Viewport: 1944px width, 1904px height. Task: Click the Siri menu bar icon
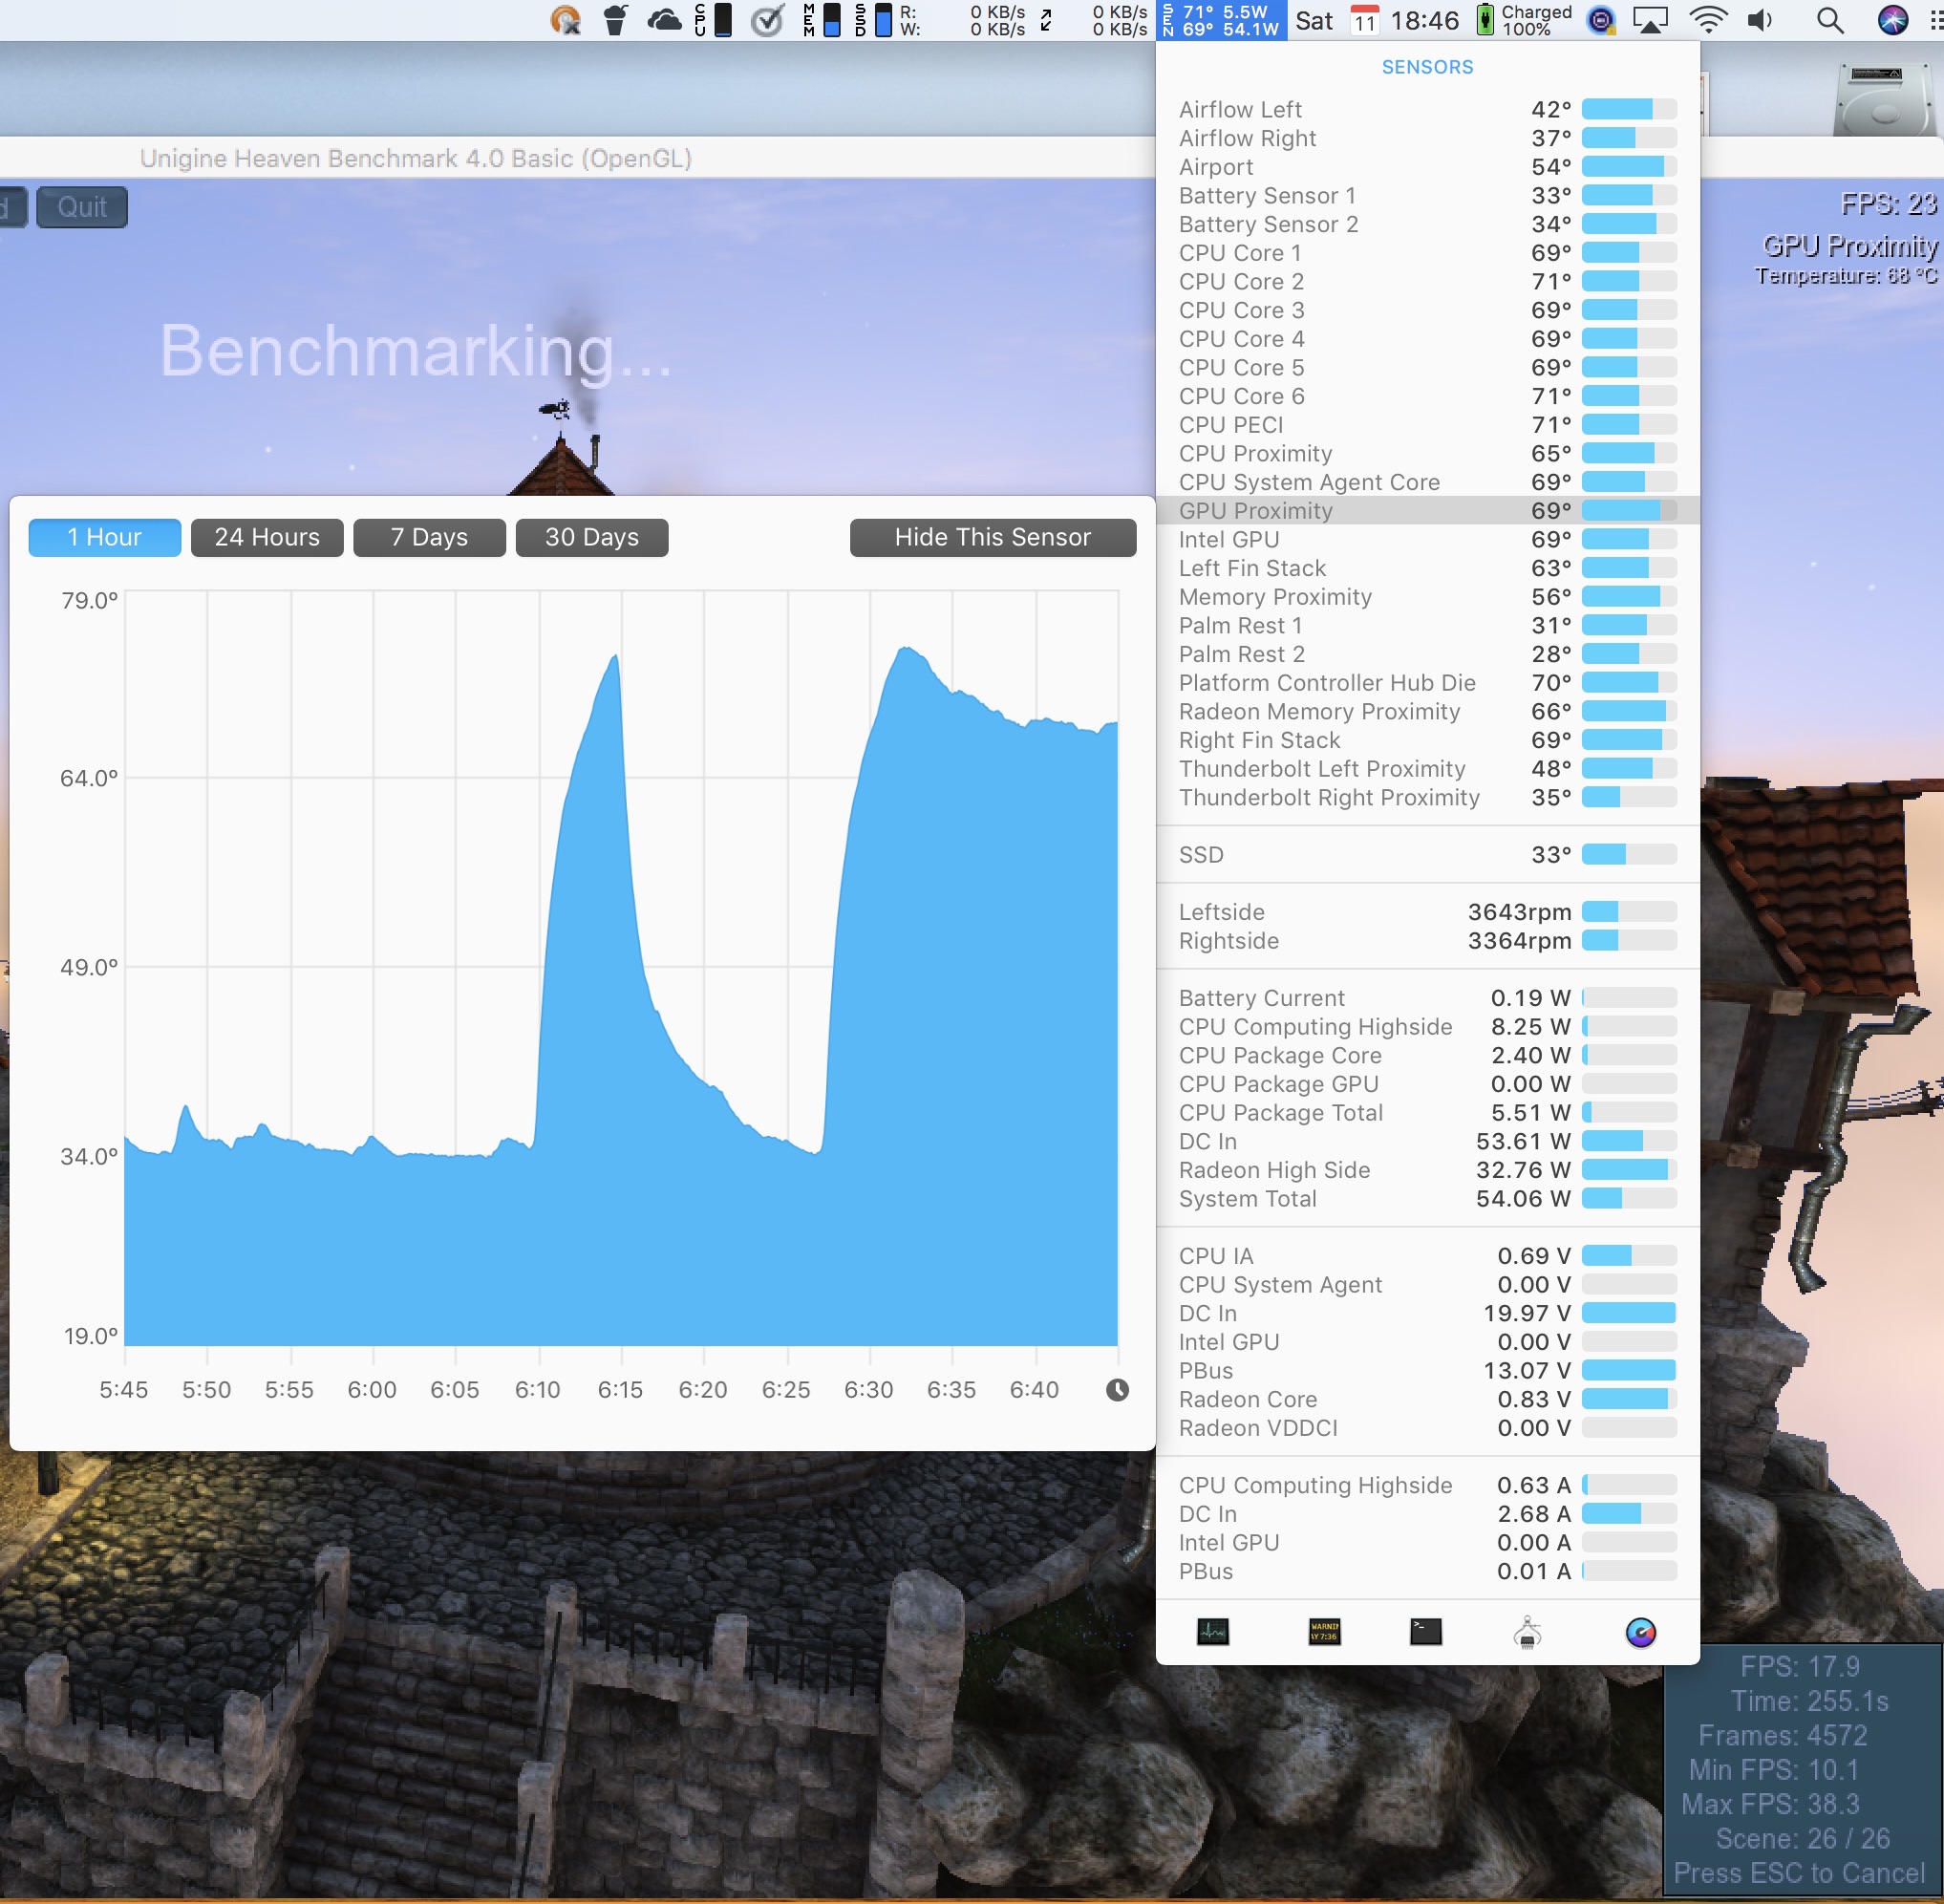(x=1892, y=20)
